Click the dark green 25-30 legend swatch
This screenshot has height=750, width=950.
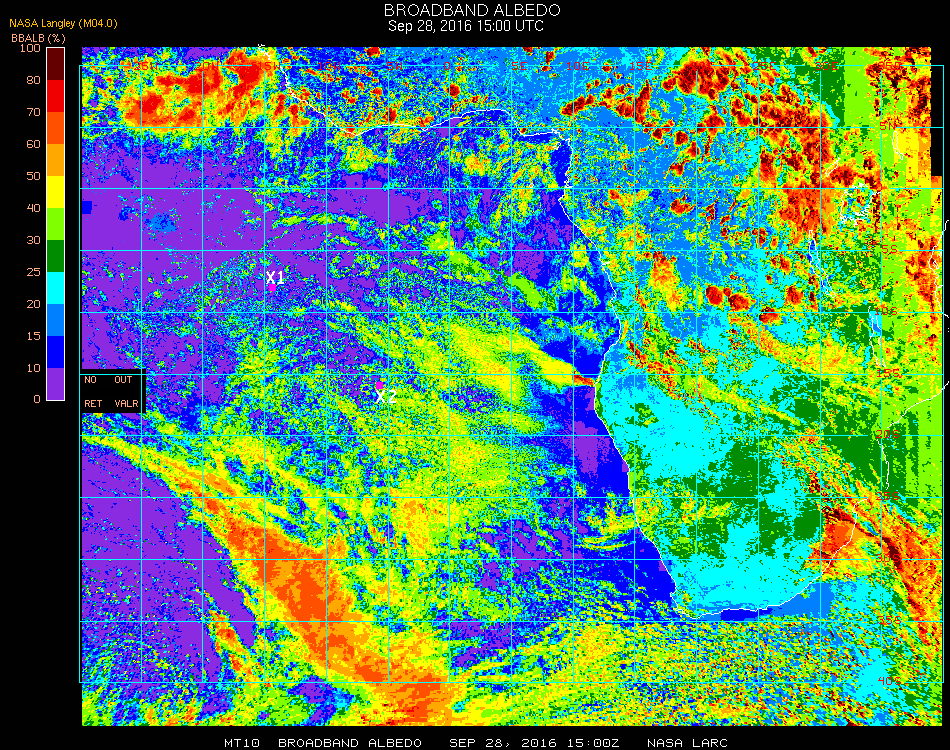pos(56,256)
